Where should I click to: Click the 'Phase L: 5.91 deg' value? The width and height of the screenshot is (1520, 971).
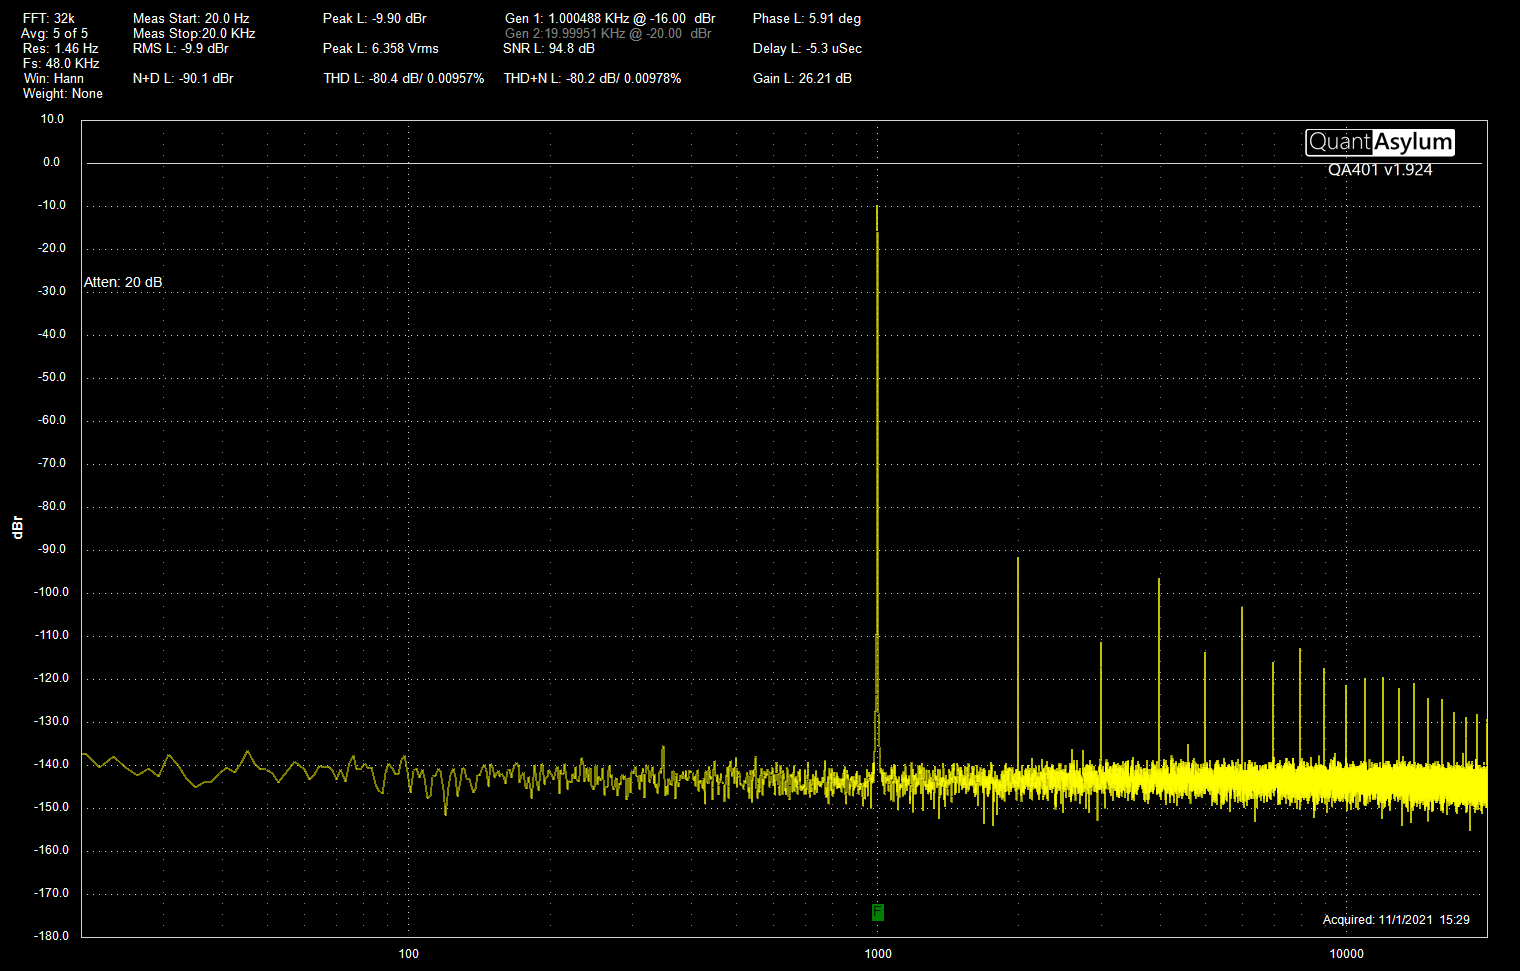coord(807,18)
